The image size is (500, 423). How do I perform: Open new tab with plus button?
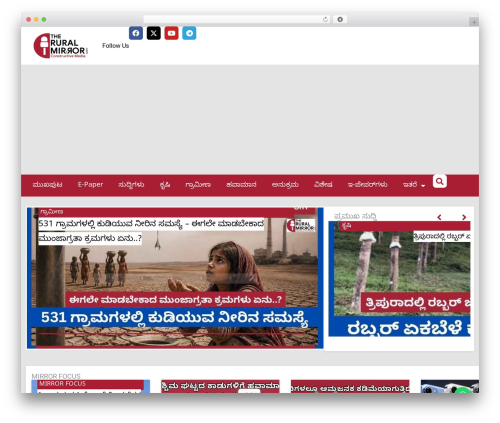tap(474, 22)
